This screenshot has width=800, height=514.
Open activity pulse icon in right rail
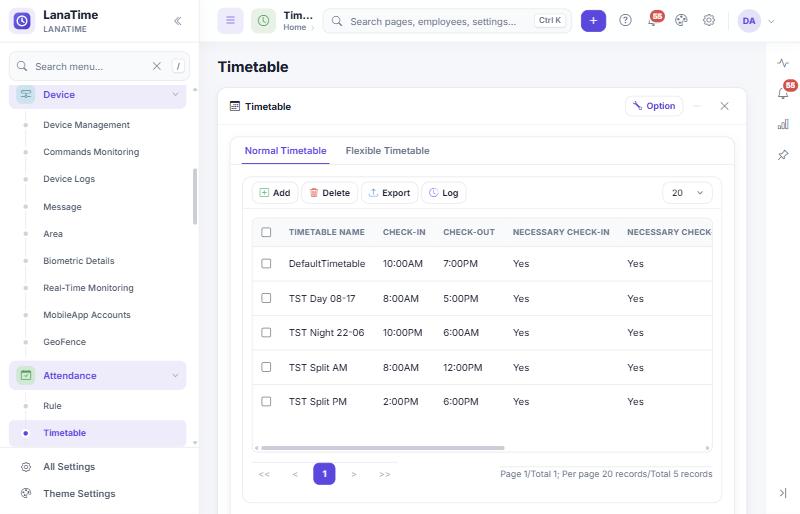pos(783,63)
